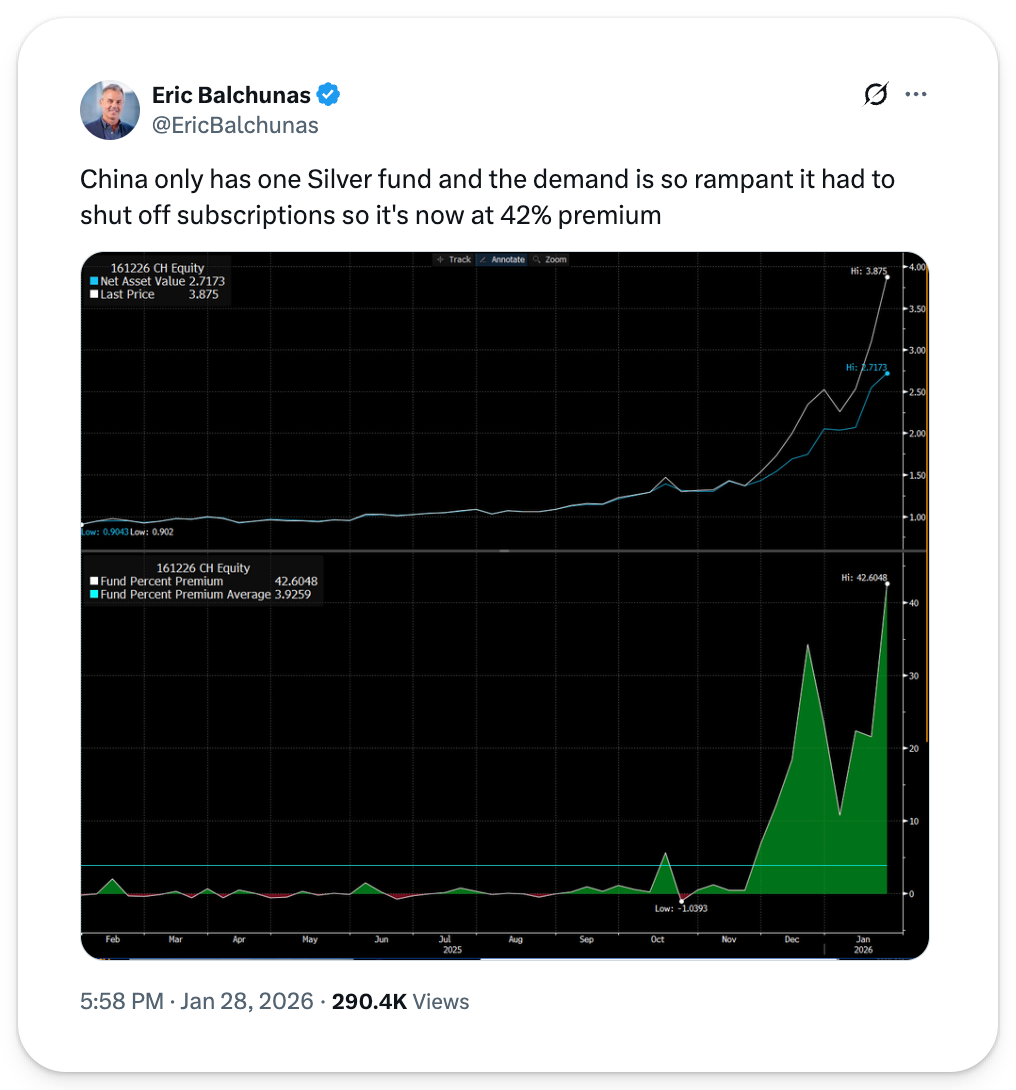This screenshot has width=1016, height=1090.
Task: Select the Track tool in chart toolbar
Action: (454, 259)
